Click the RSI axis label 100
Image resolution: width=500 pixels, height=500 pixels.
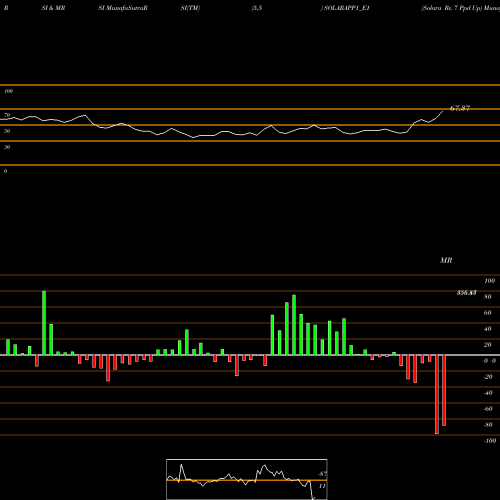[x=9, y=91]
